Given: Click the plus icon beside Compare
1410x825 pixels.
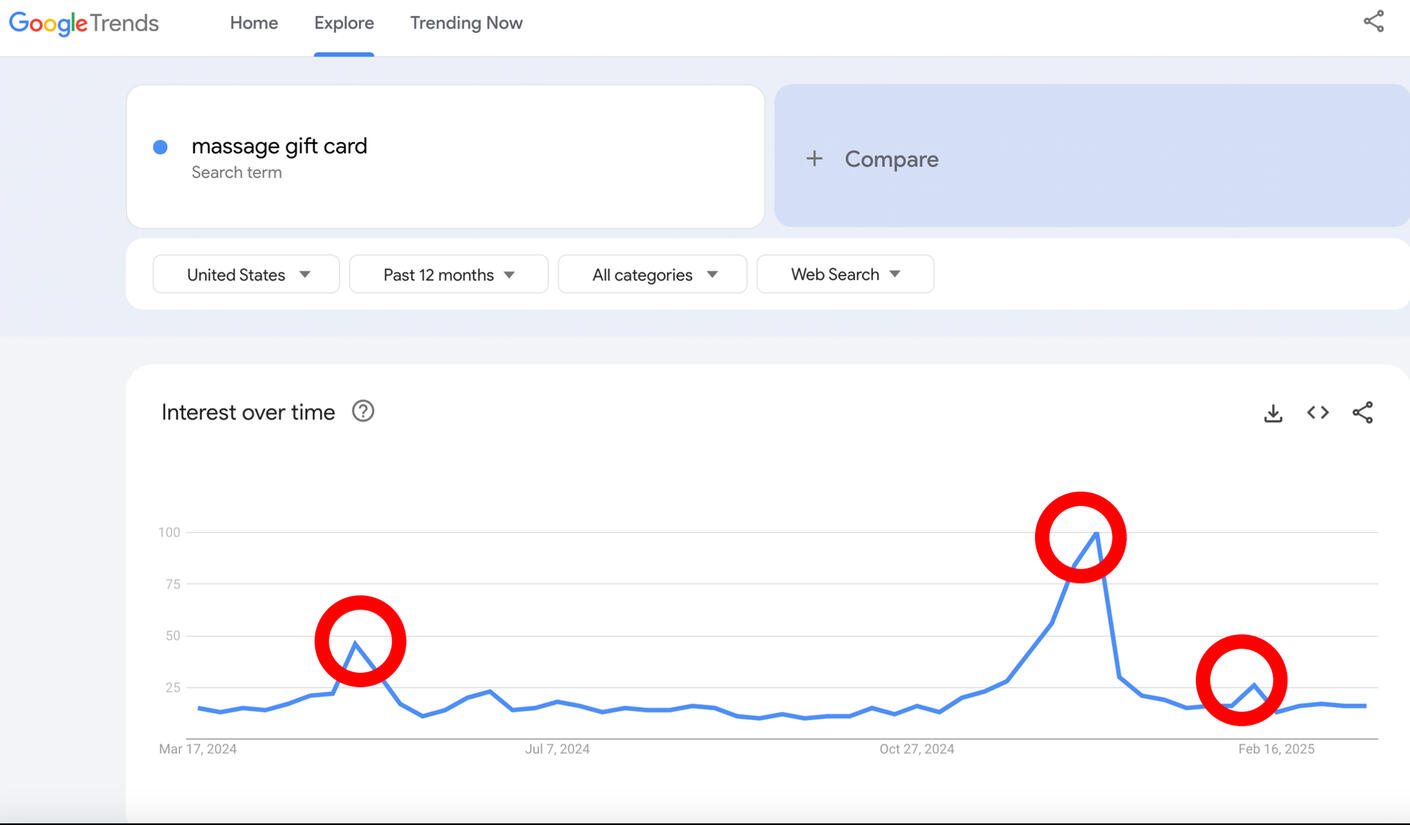Looking at the screenshot, I should tap(815, 159).
